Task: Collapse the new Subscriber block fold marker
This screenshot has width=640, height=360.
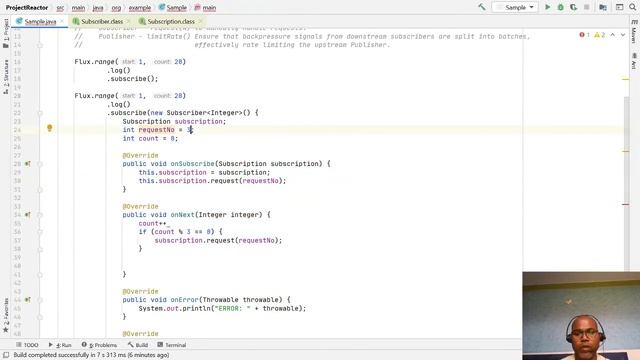Action: (x=40, y=113)
